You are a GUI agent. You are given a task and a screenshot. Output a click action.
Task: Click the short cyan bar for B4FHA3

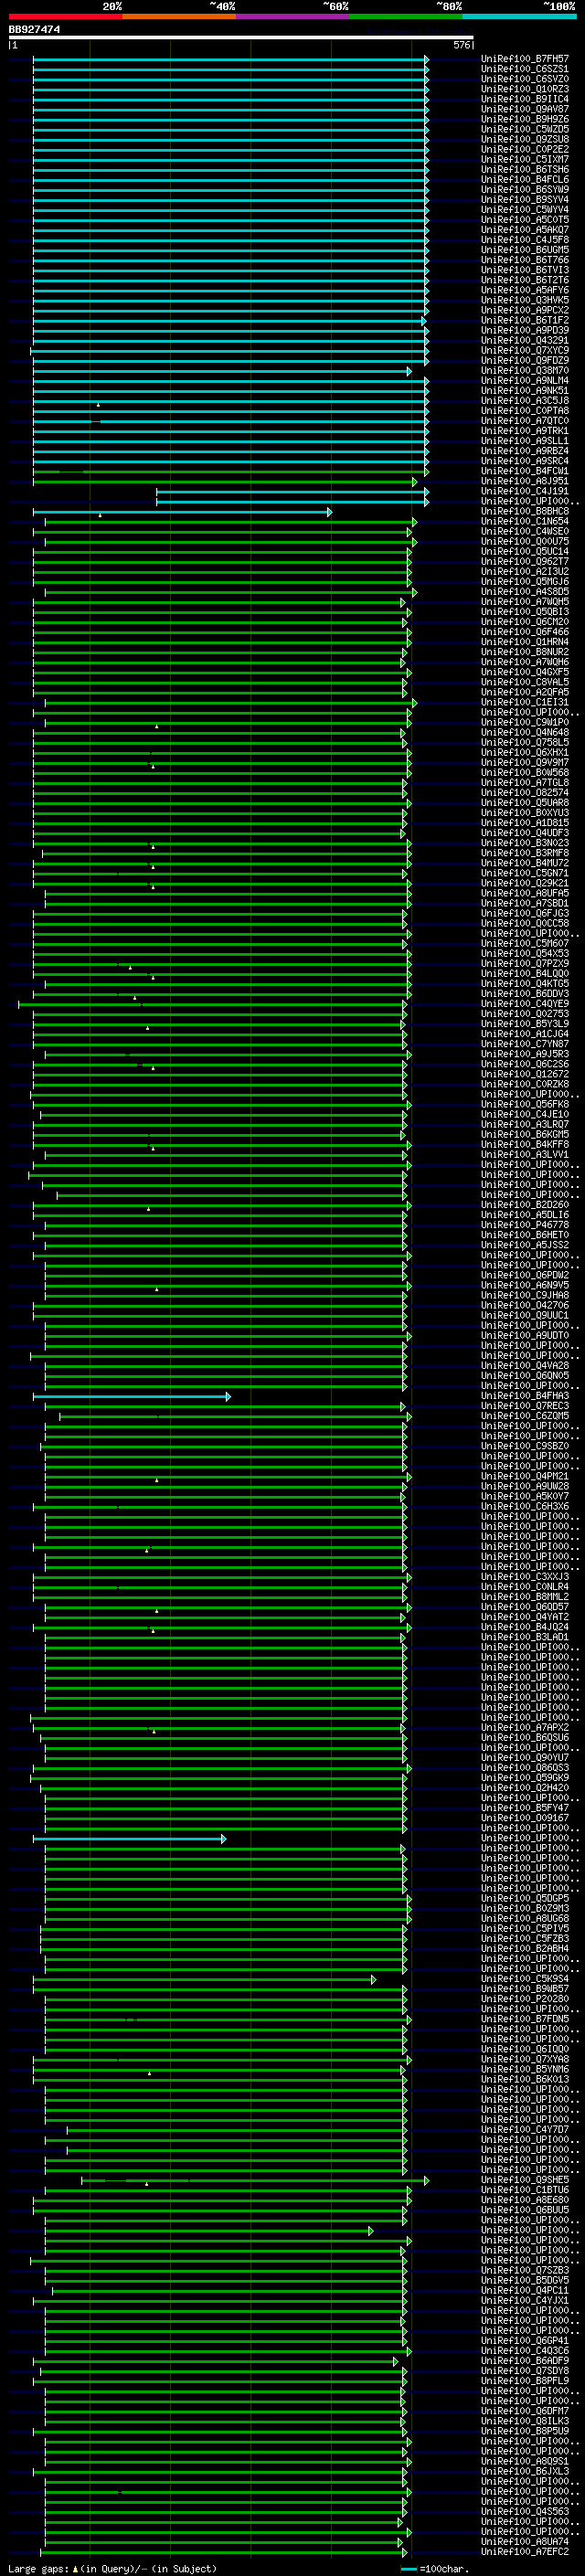[132, 1396]
